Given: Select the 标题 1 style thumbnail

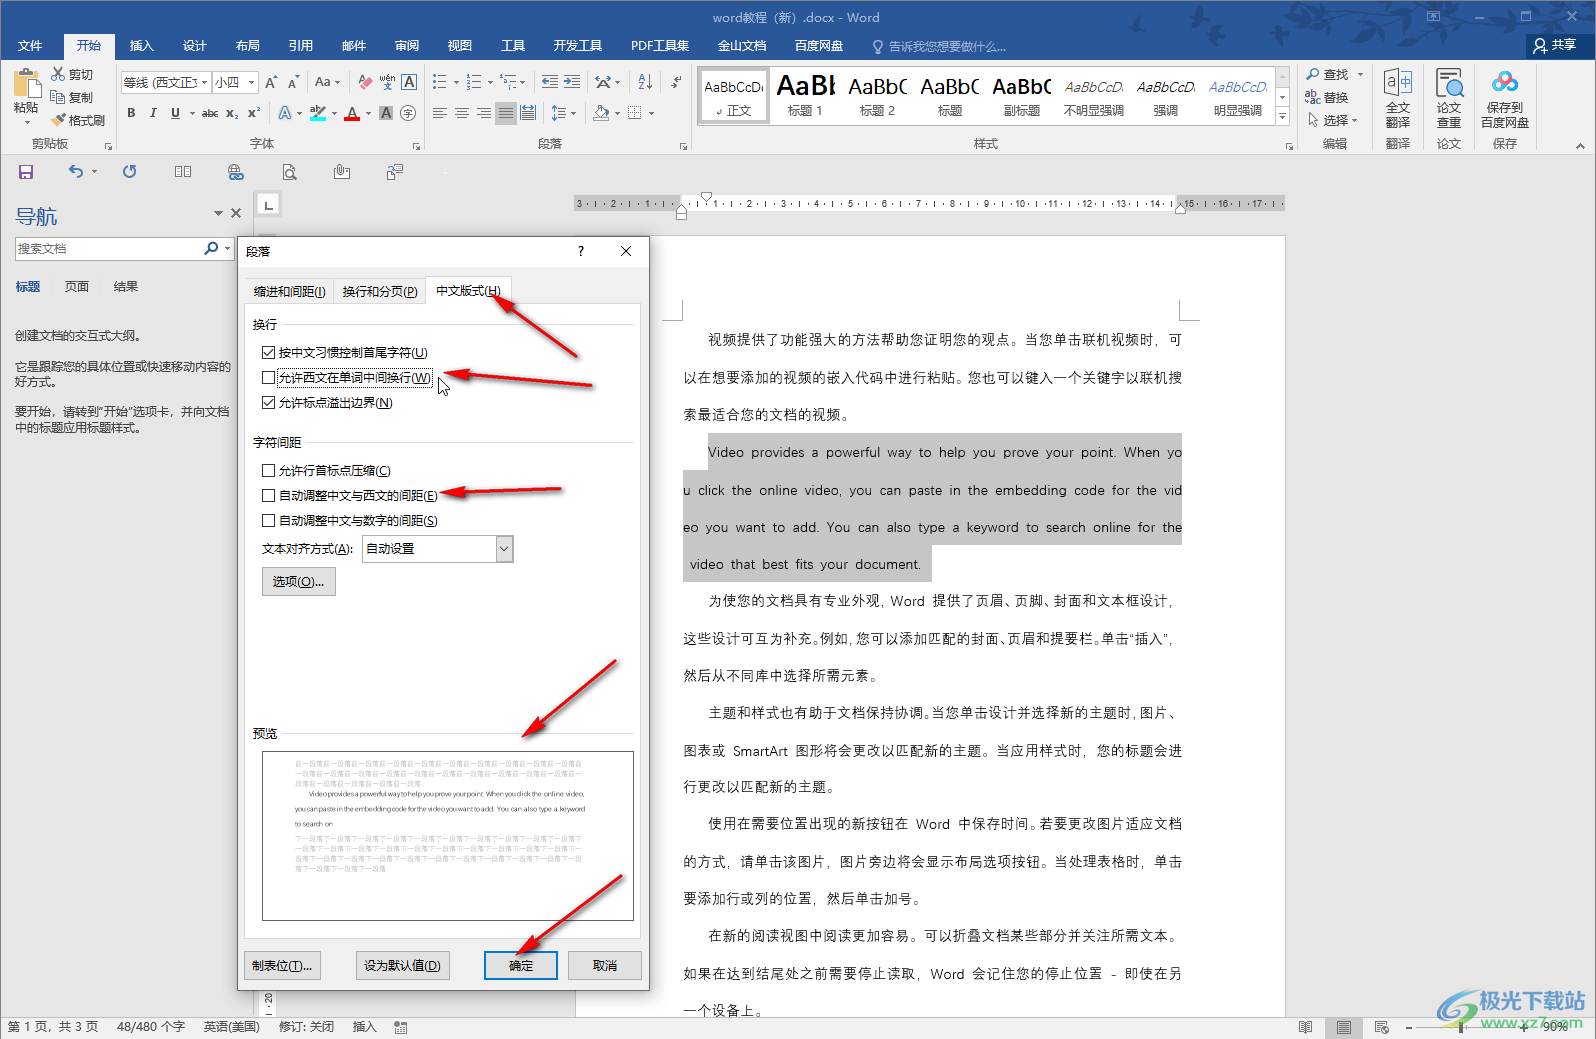Looking at the screenshot, I should pos(805,96).
